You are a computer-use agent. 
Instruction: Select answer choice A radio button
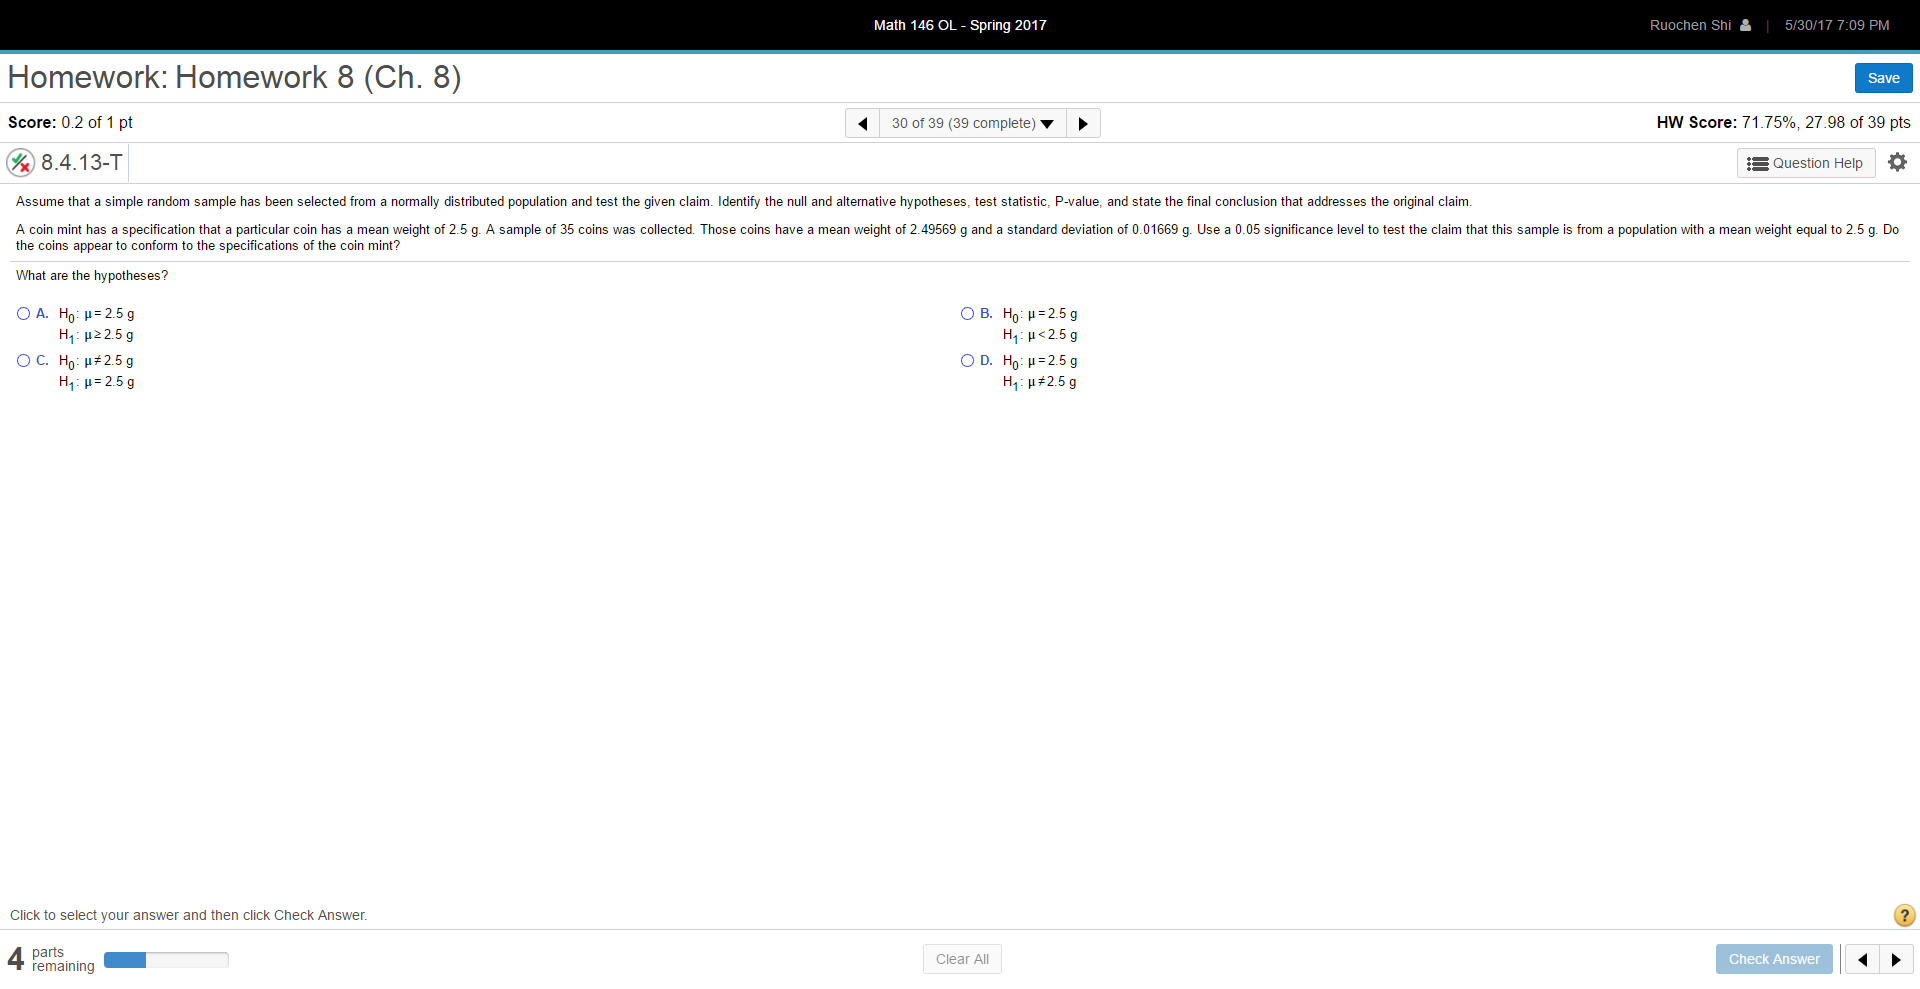[x=22, y=313]
